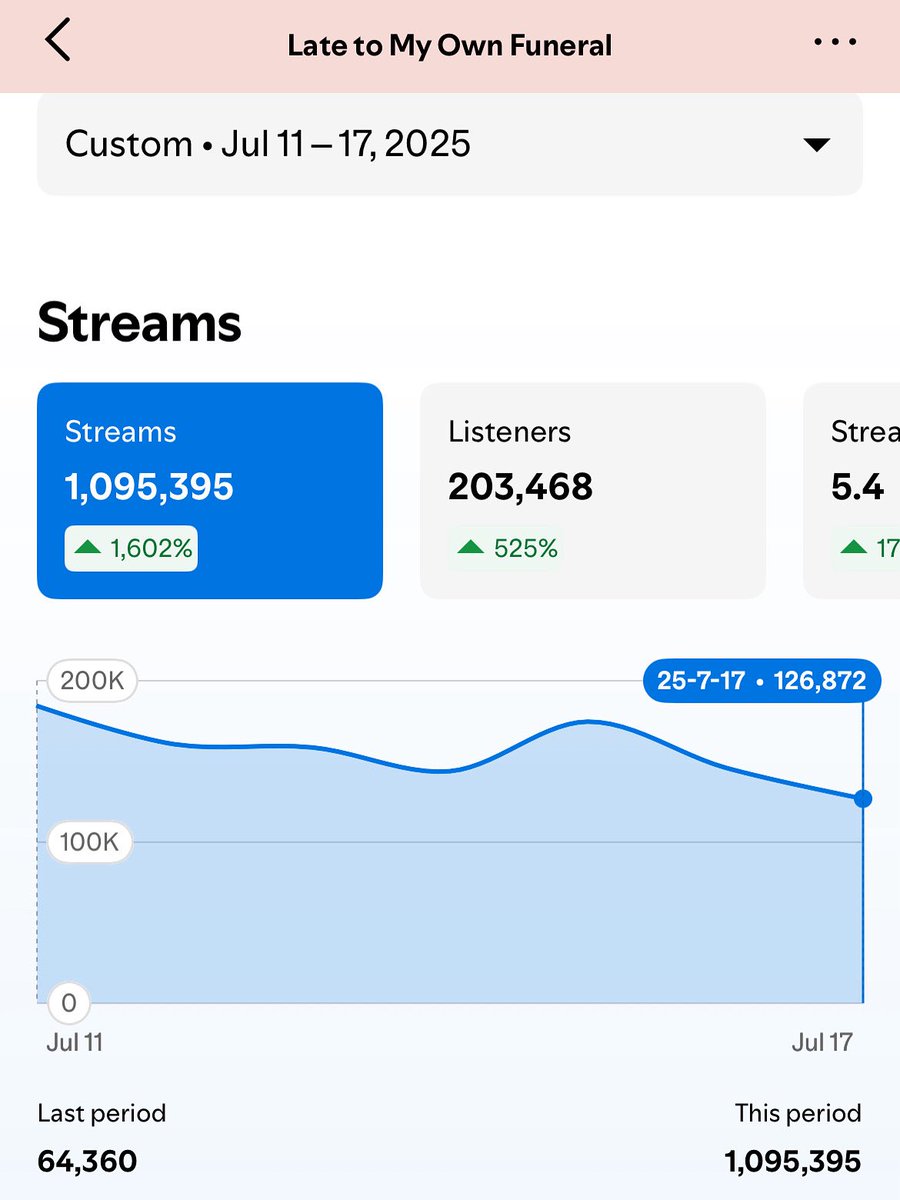
Task: Tap the green increase arrow under Streams
Action: [x=88, y=548]
